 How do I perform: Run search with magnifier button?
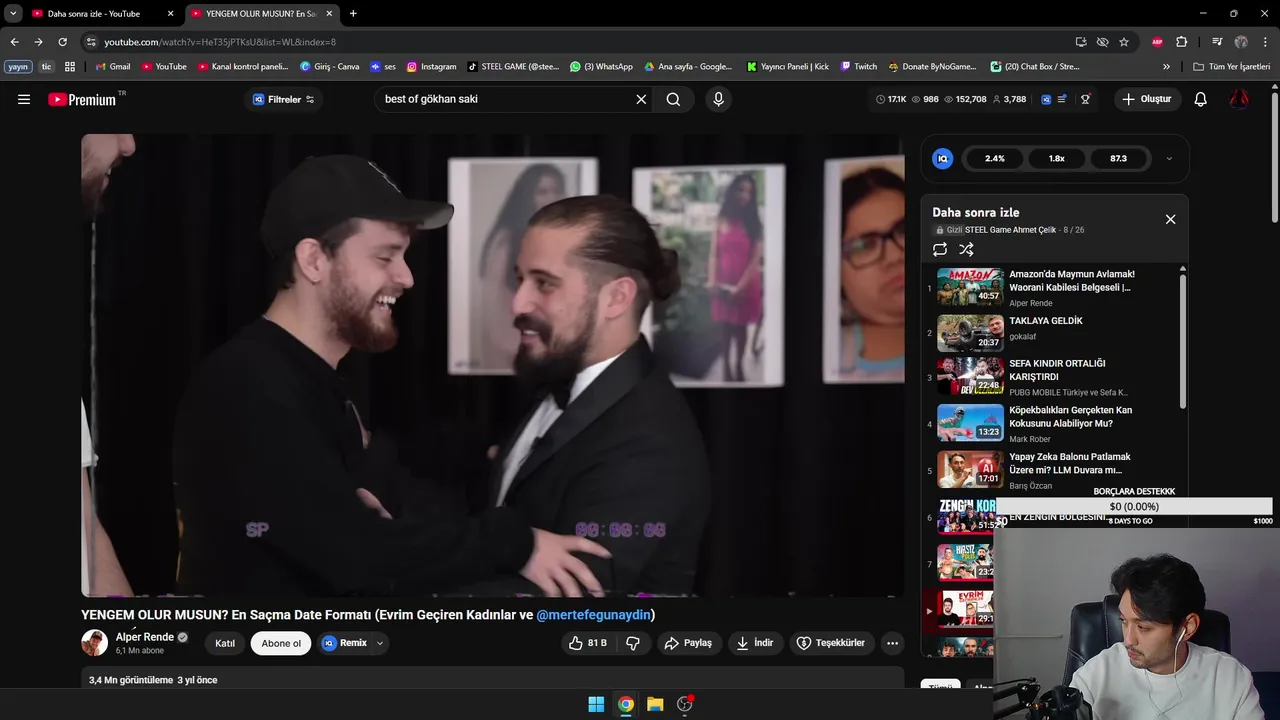pos(673,99)
